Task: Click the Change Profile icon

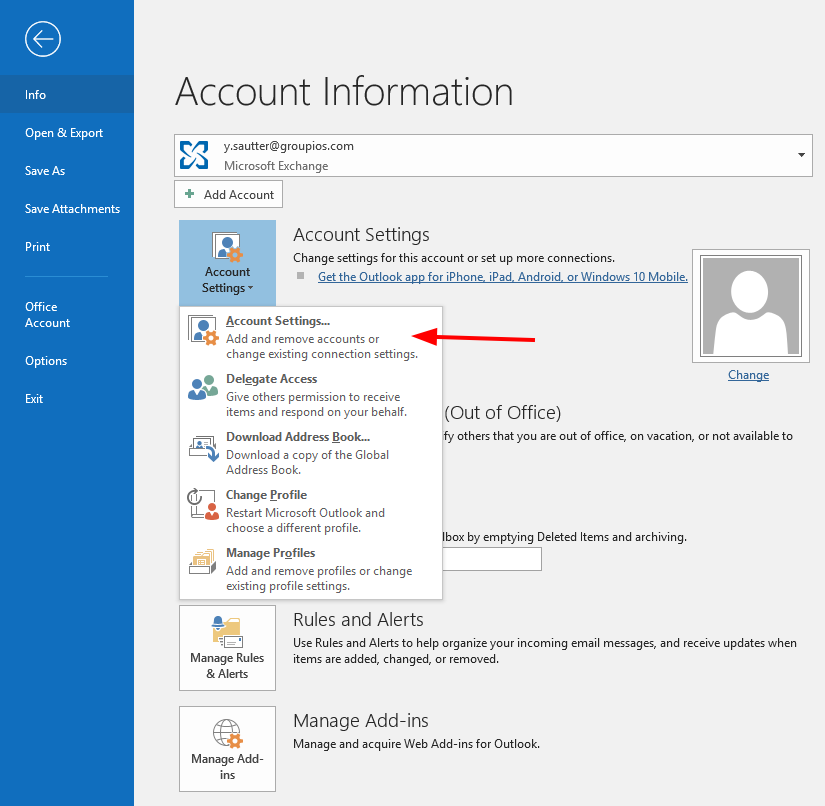Action: point(203,504)
